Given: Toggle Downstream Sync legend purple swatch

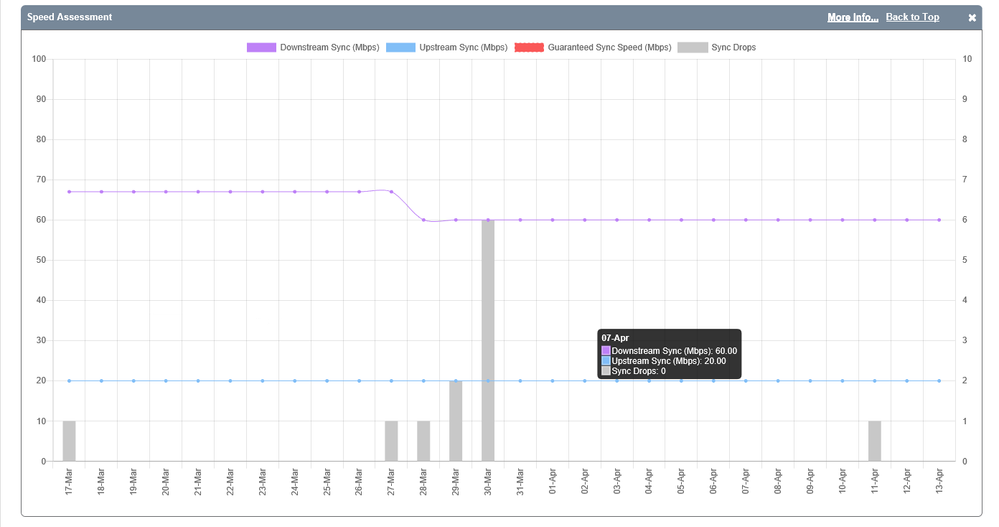Looking at the screenshot, I should [261, 47].
